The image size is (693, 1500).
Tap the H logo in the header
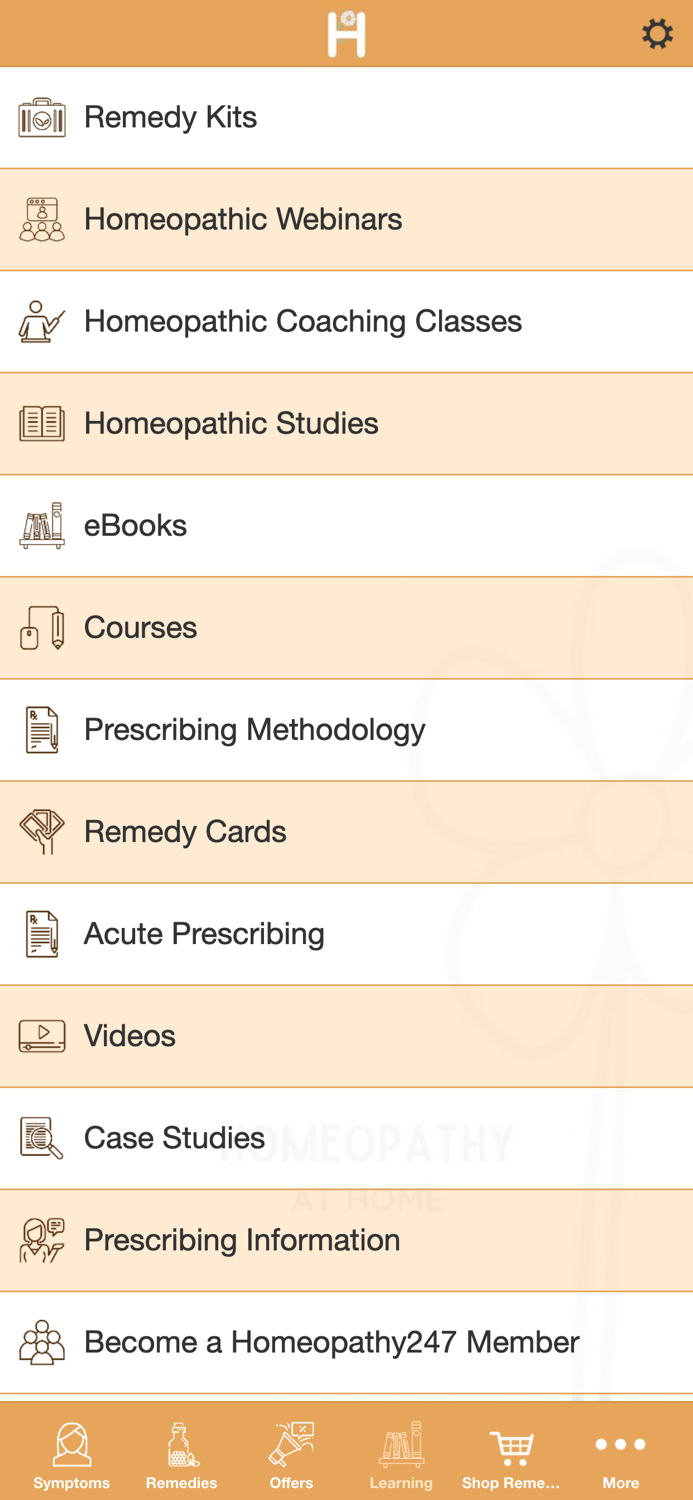pyautogui.click(x=346, y=33)
